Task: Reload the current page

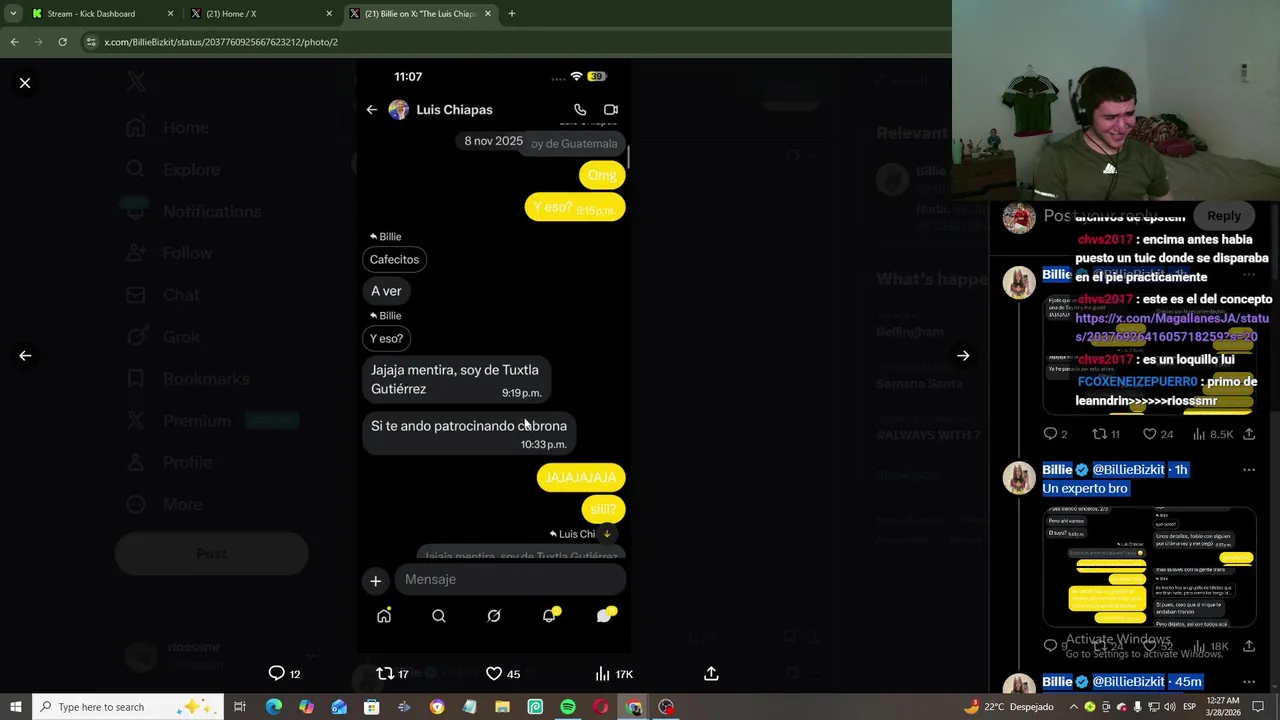Action: tap(62, 42)
